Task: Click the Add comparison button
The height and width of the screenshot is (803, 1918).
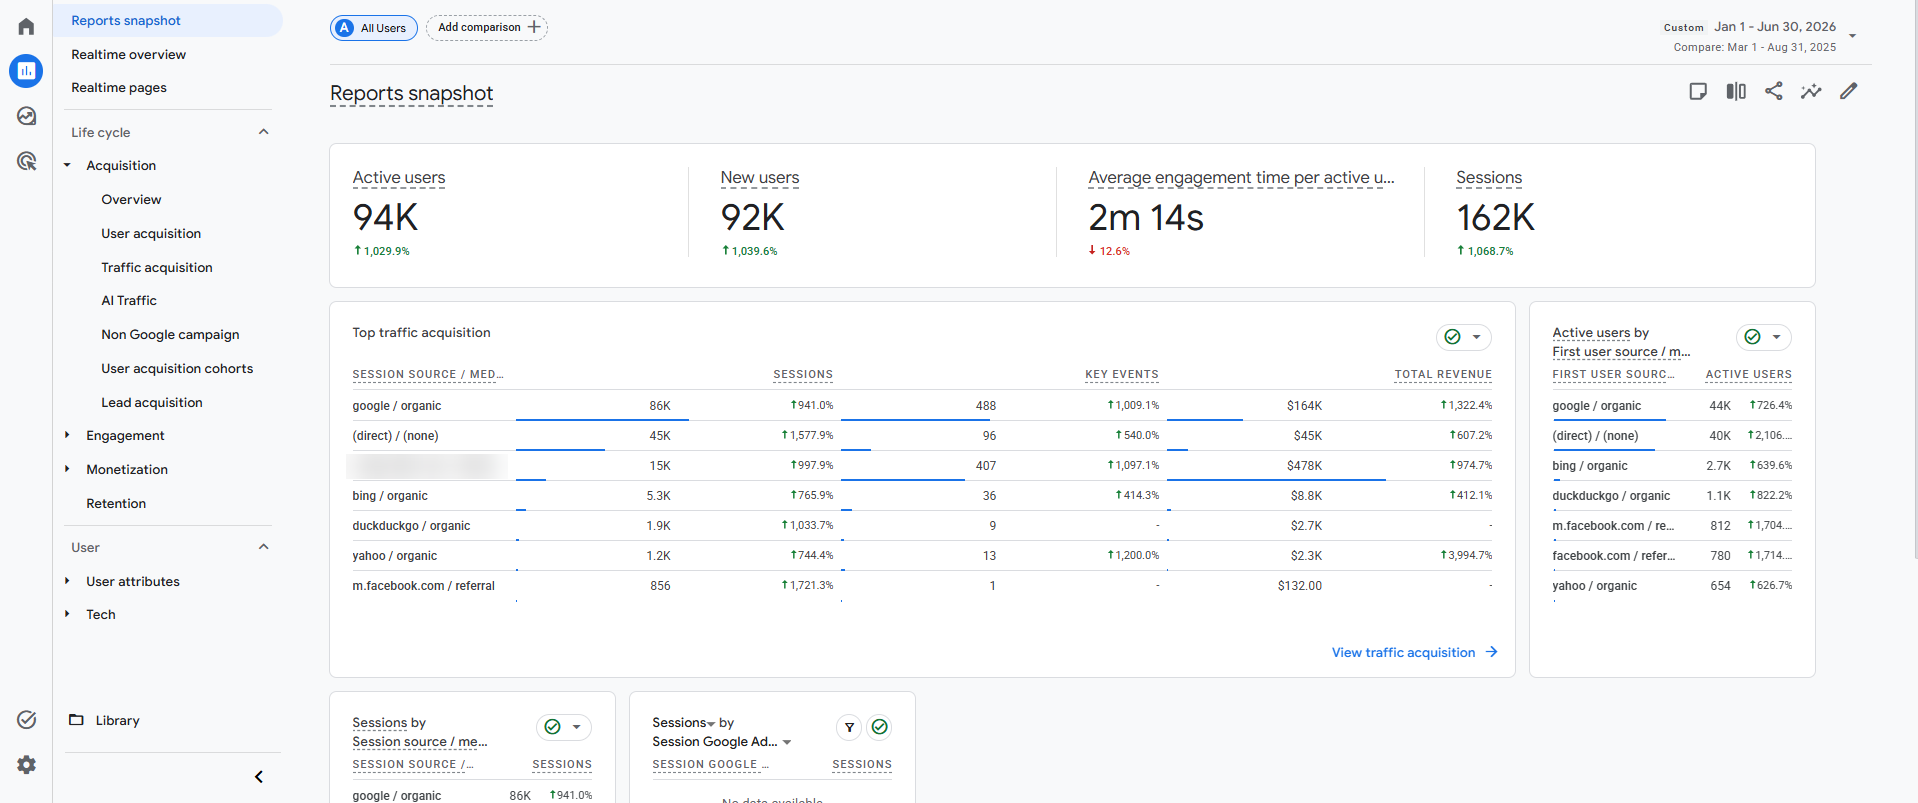Action: 487,27
